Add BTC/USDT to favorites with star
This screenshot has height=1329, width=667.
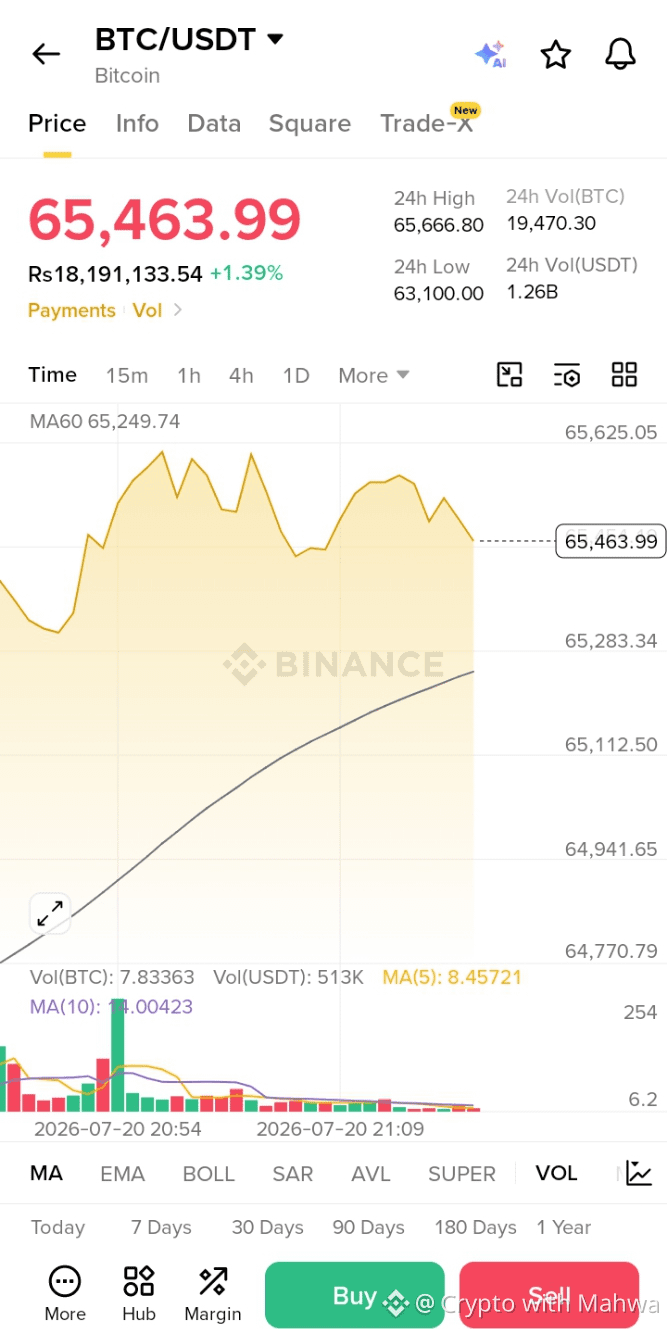[555, 54]
